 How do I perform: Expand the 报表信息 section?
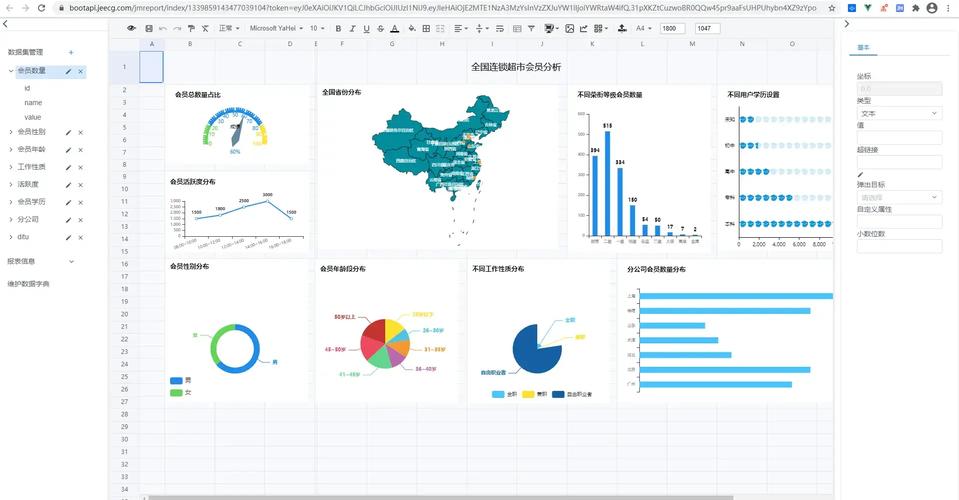71,262
